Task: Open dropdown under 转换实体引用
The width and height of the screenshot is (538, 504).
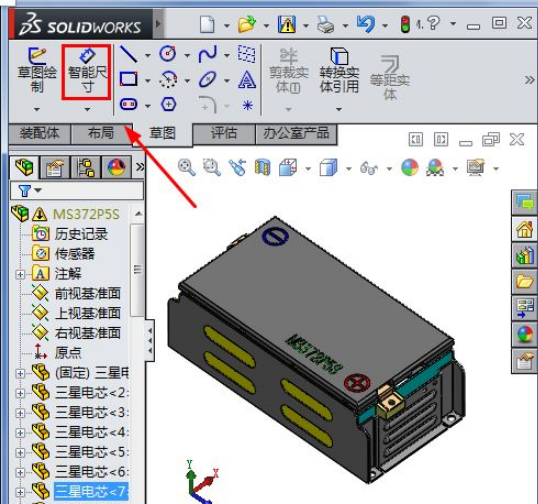Action: click(x=339, y=109)
